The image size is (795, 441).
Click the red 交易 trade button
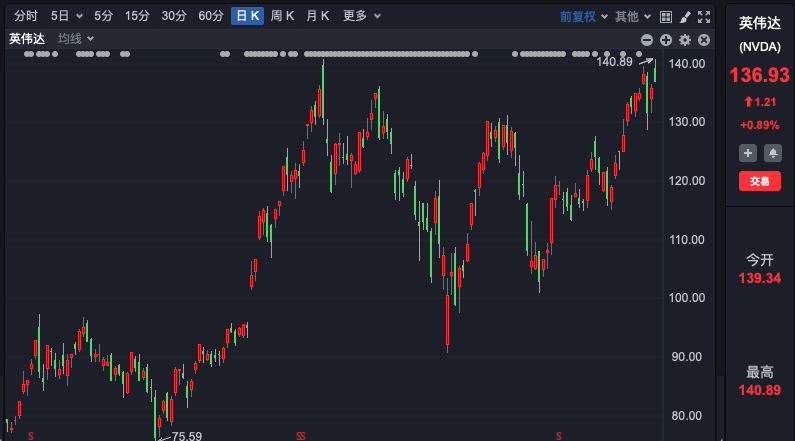pos(760,182)
